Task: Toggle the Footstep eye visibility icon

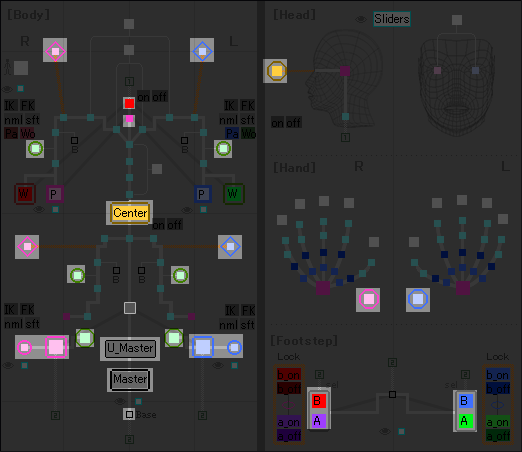Action: 385,431
